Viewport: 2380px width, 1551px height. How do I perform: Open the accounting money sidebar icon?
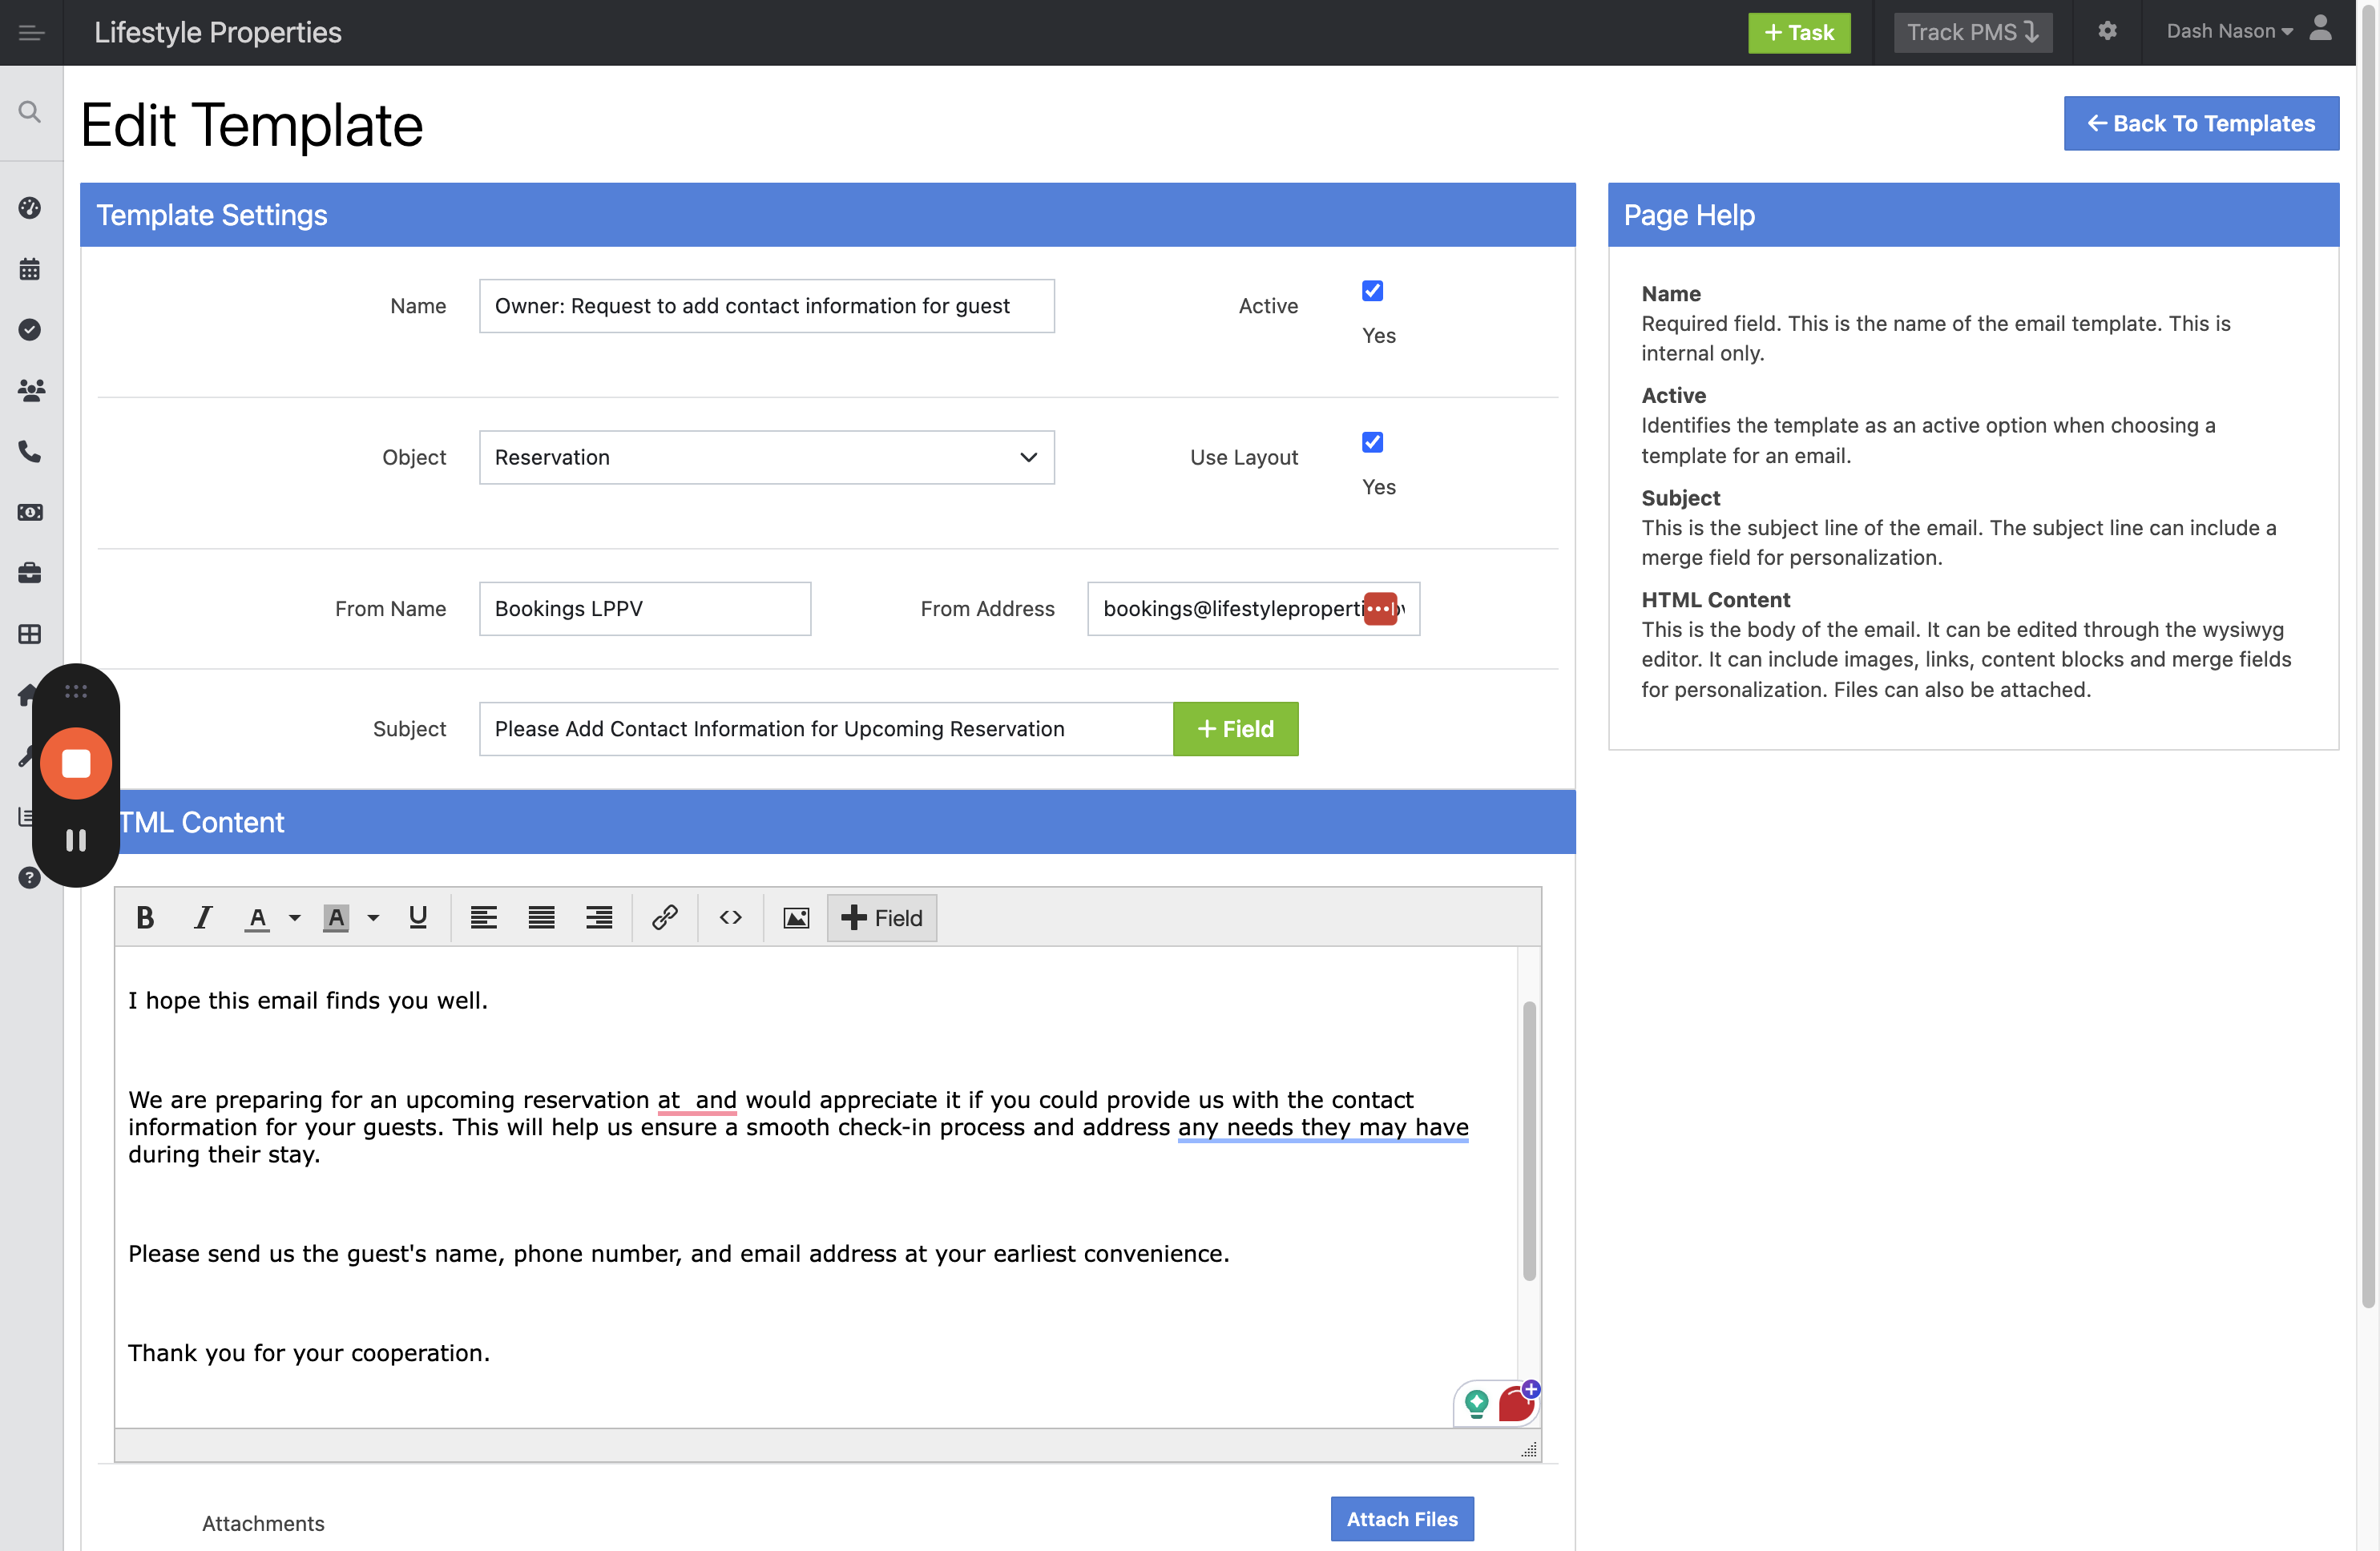[x=30, y=512]
